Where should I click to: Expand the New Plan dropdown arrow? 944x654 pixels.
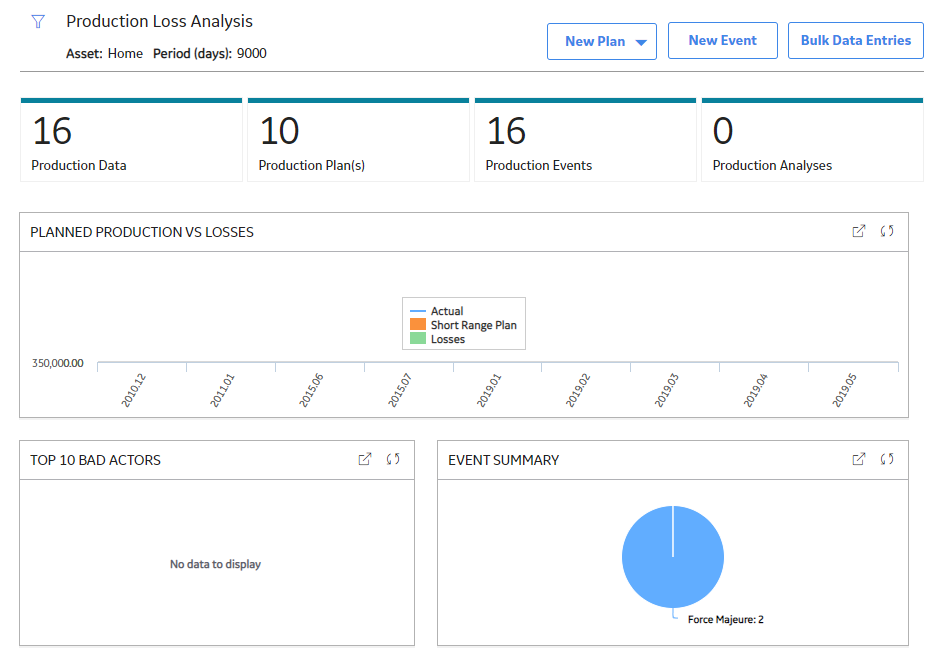pyautogui.click(x=641, y=42)
